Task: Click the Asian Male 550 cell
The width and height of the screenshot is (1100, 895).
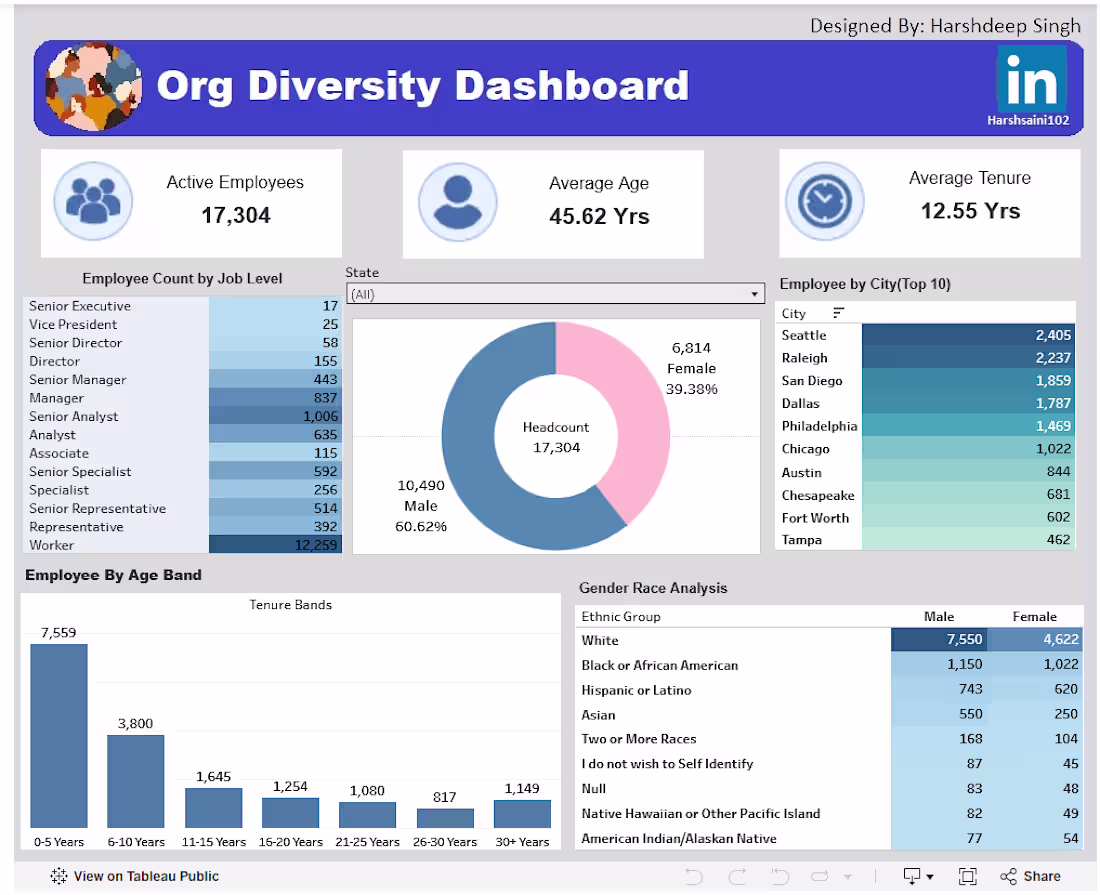Action: coord(939,714)
